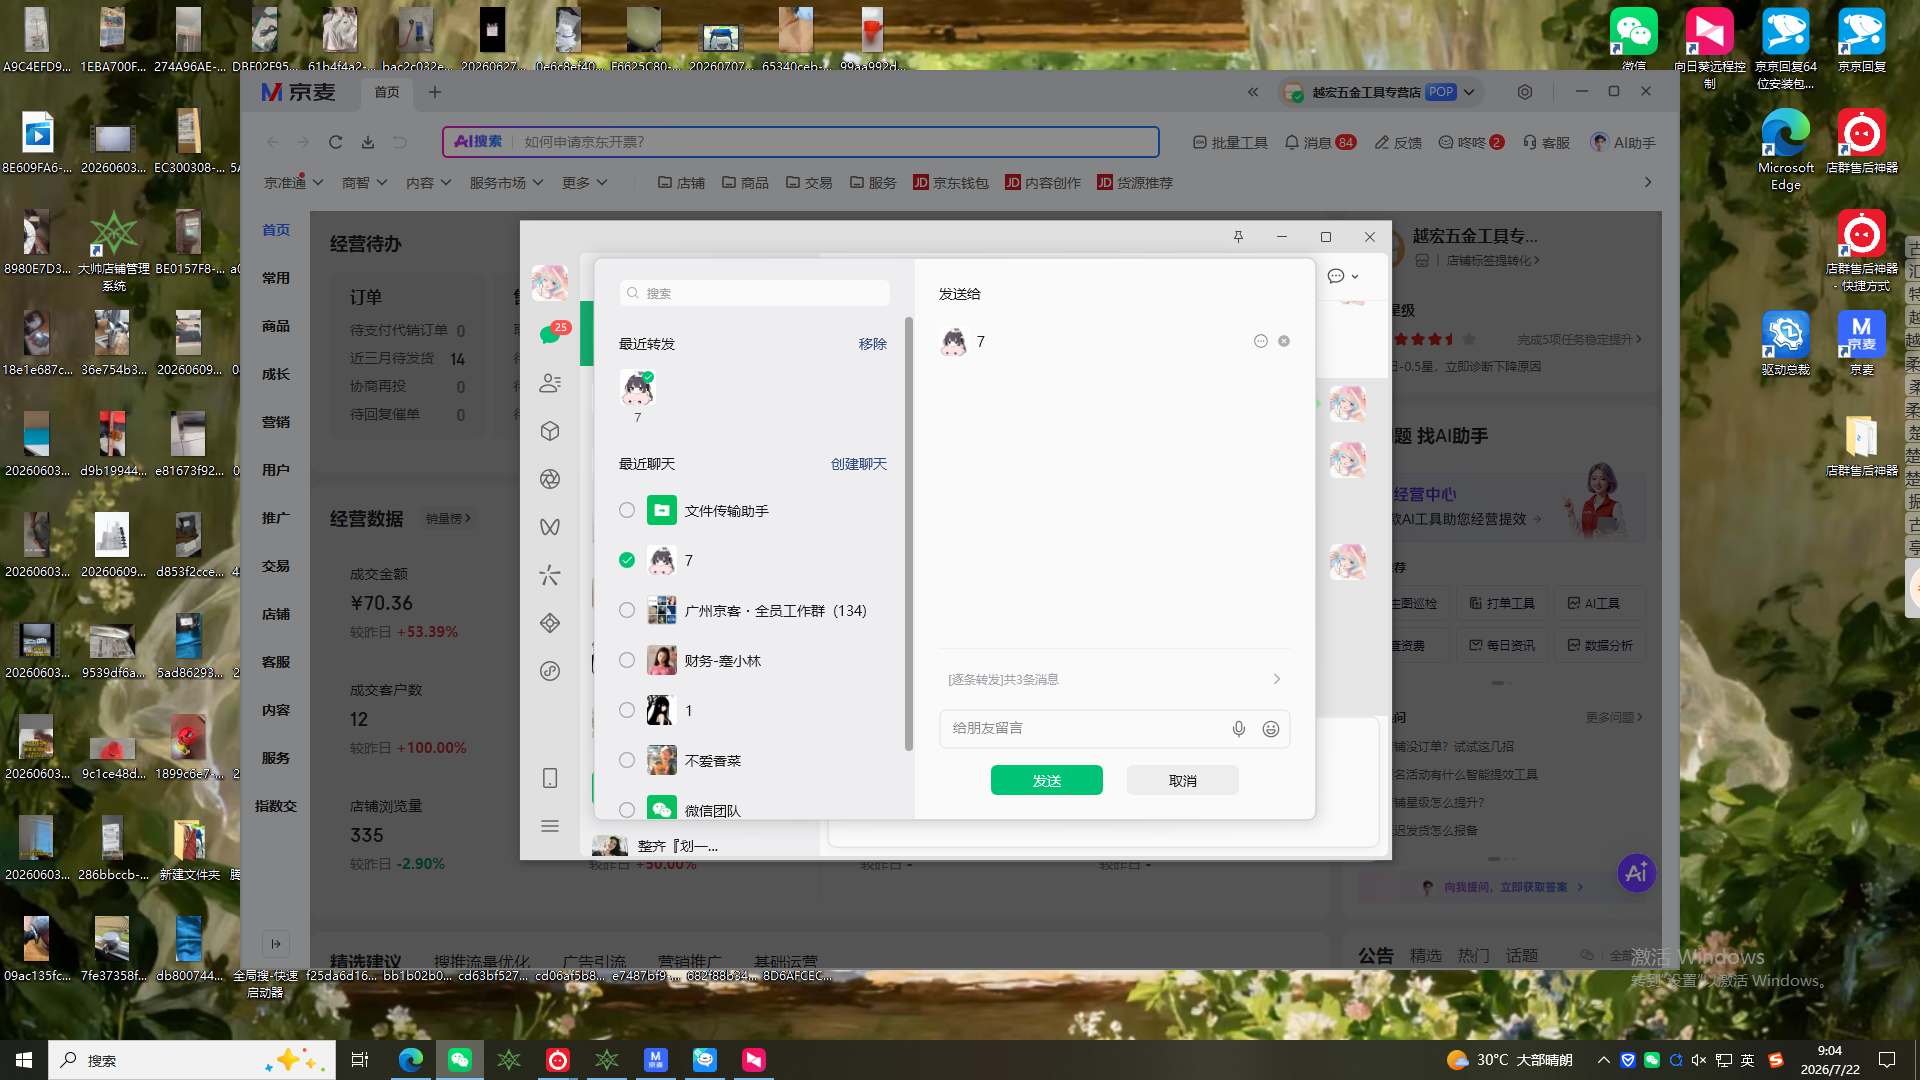Select contact 1 radio button
Viewport: 1920px width, 1080px height.
[627, 710]
